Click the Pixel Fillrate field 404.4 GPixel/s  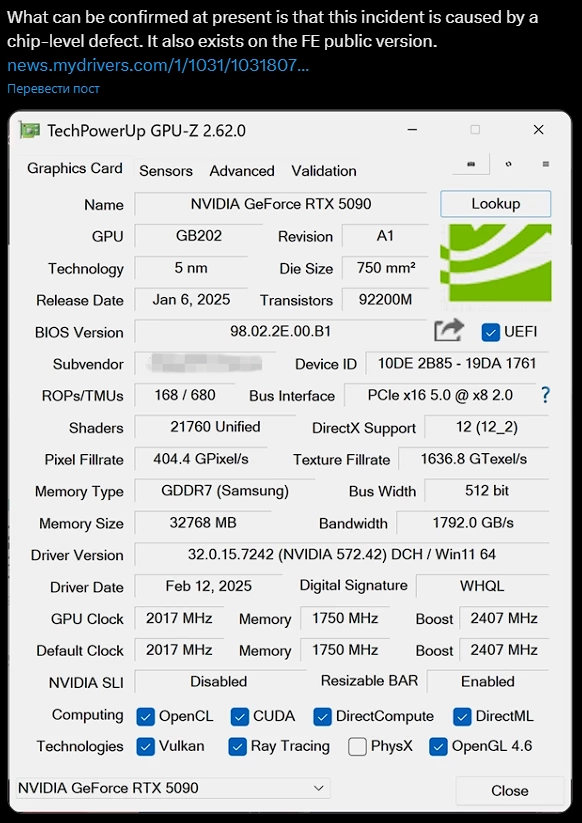coord(200,459)
